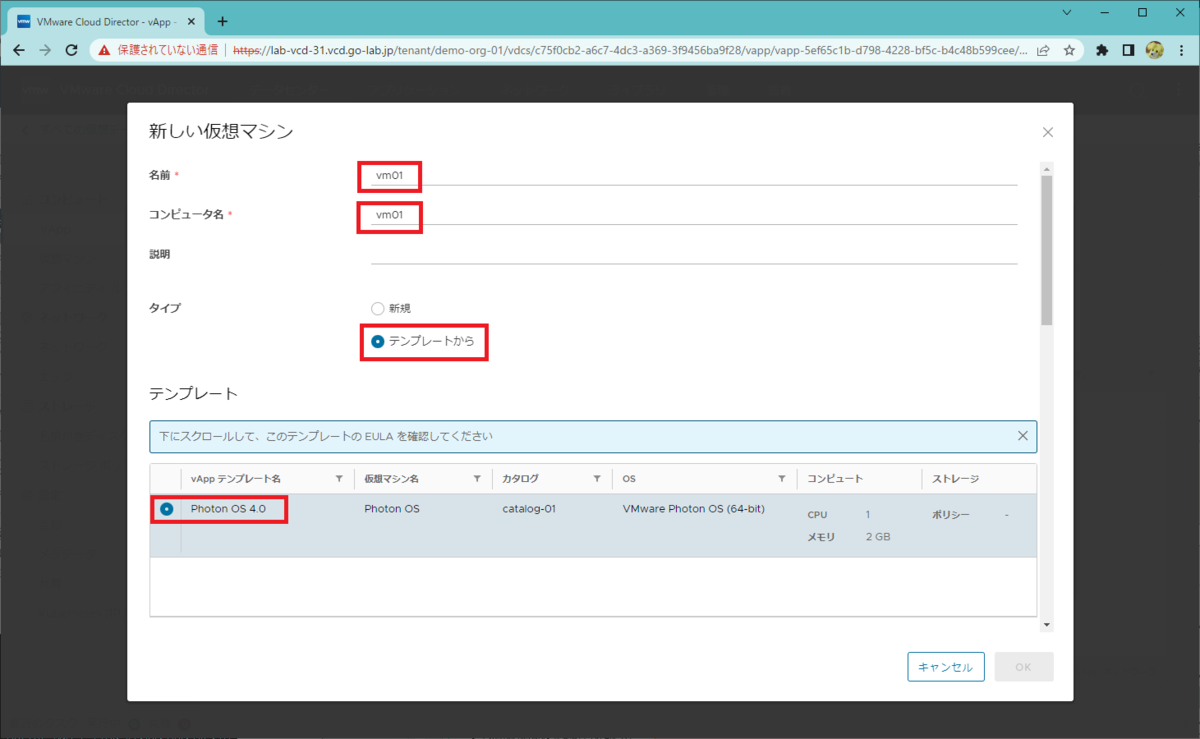Filter the OS column

[x=782, y=479]
